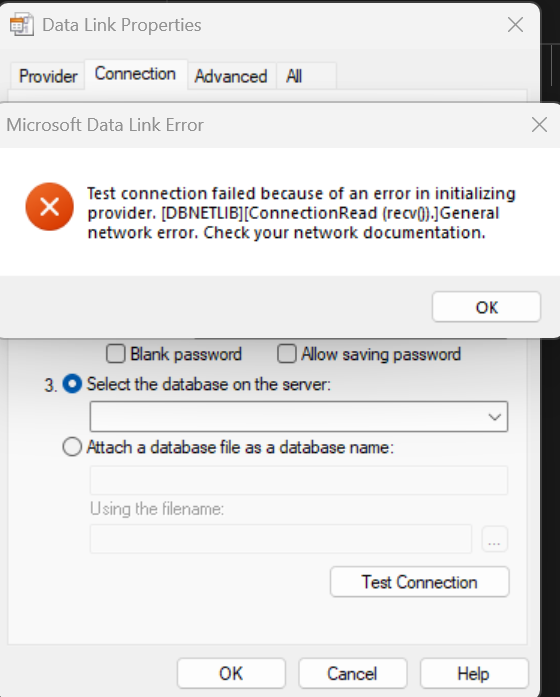Click the attach database name field
The height and width of the screenshot is (697, 560).
tap(299, 480)
